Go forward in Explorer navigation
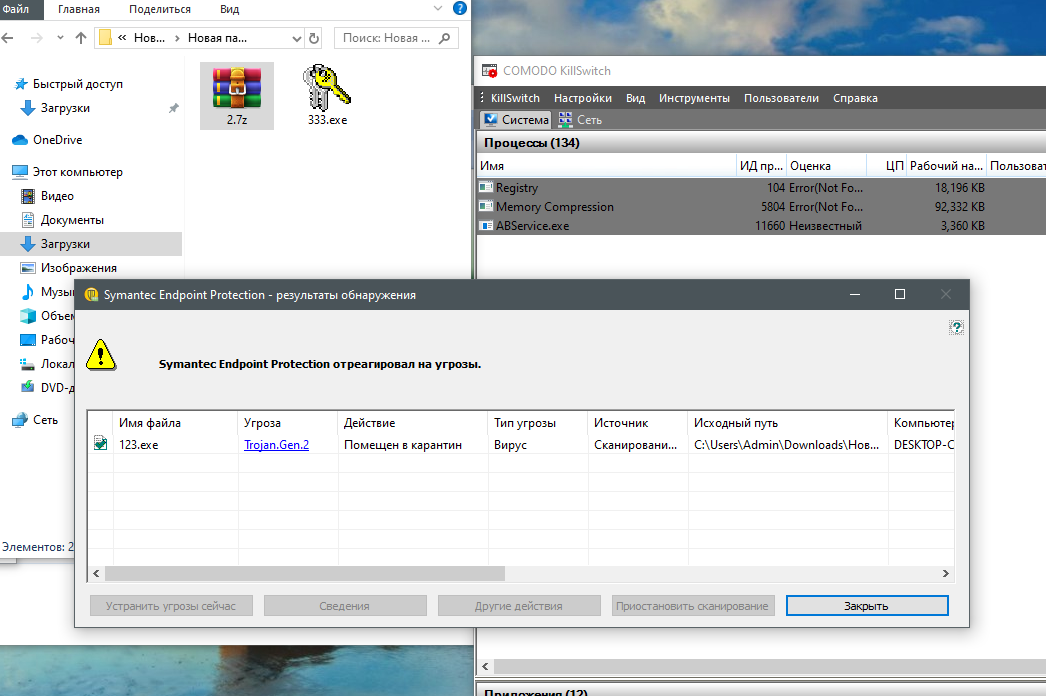 click(x=37, y=38)
